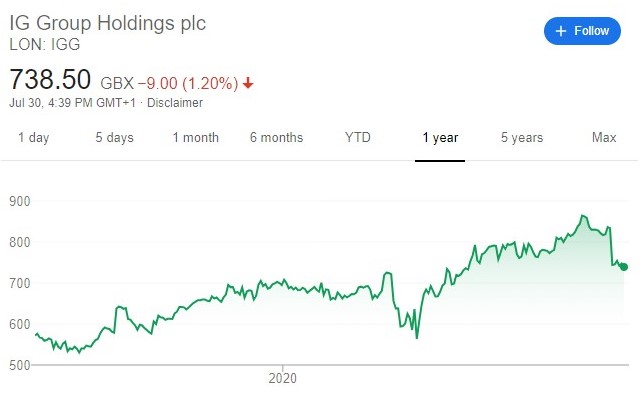This screenshot has height=397, width=641.
Task: Select the YTD range tab
Action: 358,138
